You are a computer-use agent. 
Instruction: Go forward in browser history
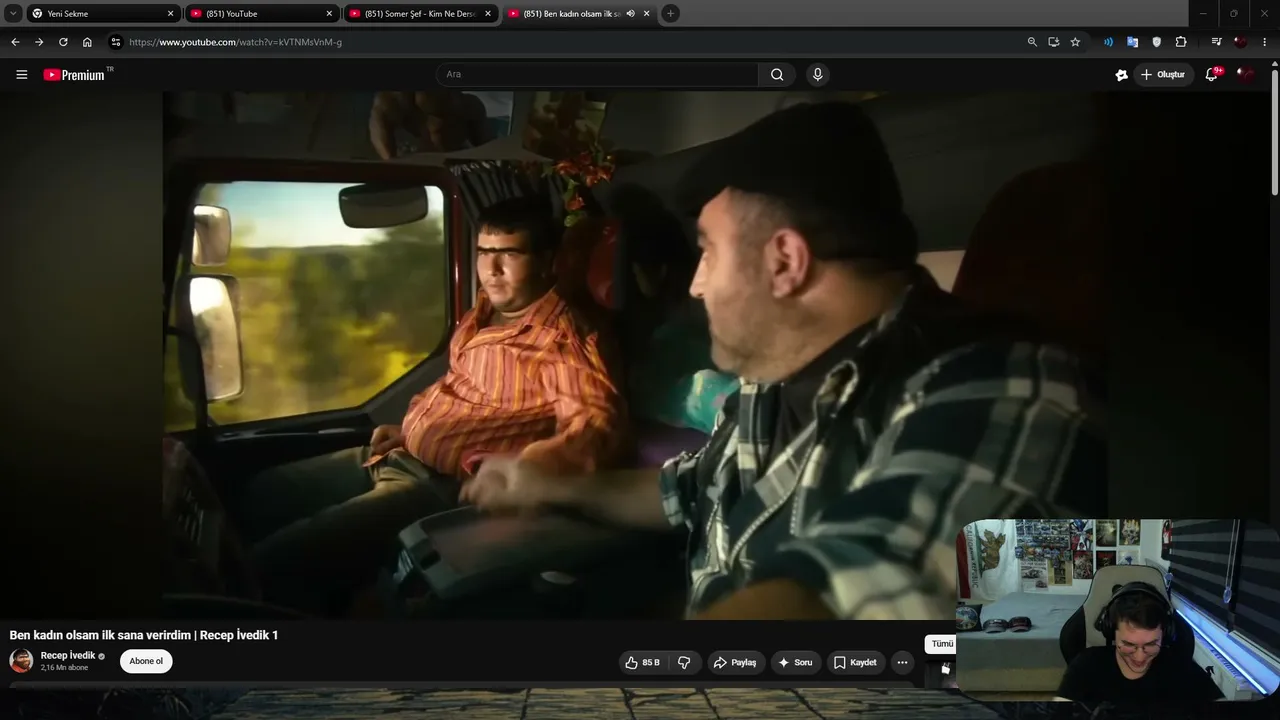click(39, 42)
